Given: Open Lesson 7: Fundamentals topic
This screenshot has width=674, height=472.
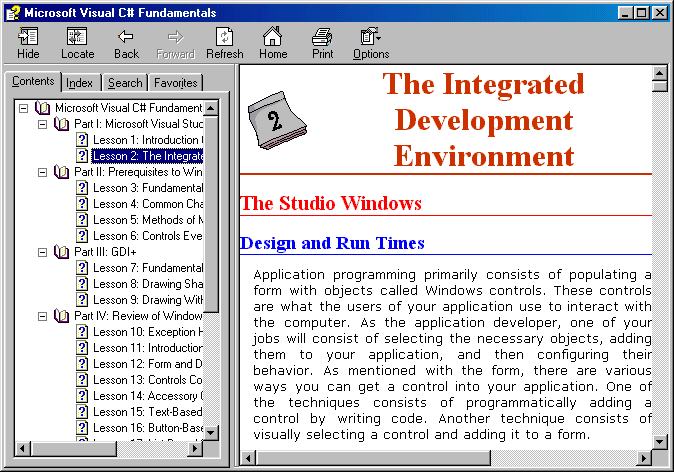Looking at the screenshot, I should point(148,268).
